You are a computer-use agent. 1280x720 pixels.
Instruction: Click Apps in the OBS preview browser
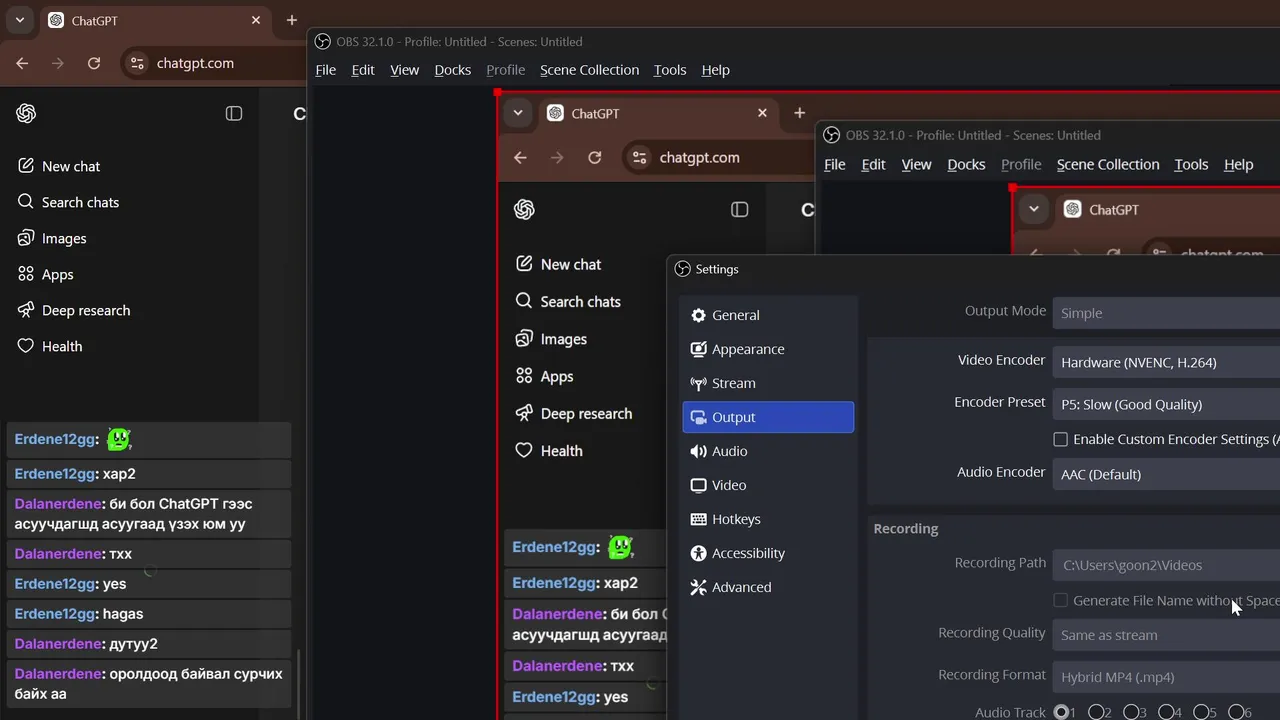tap(544, 376)
